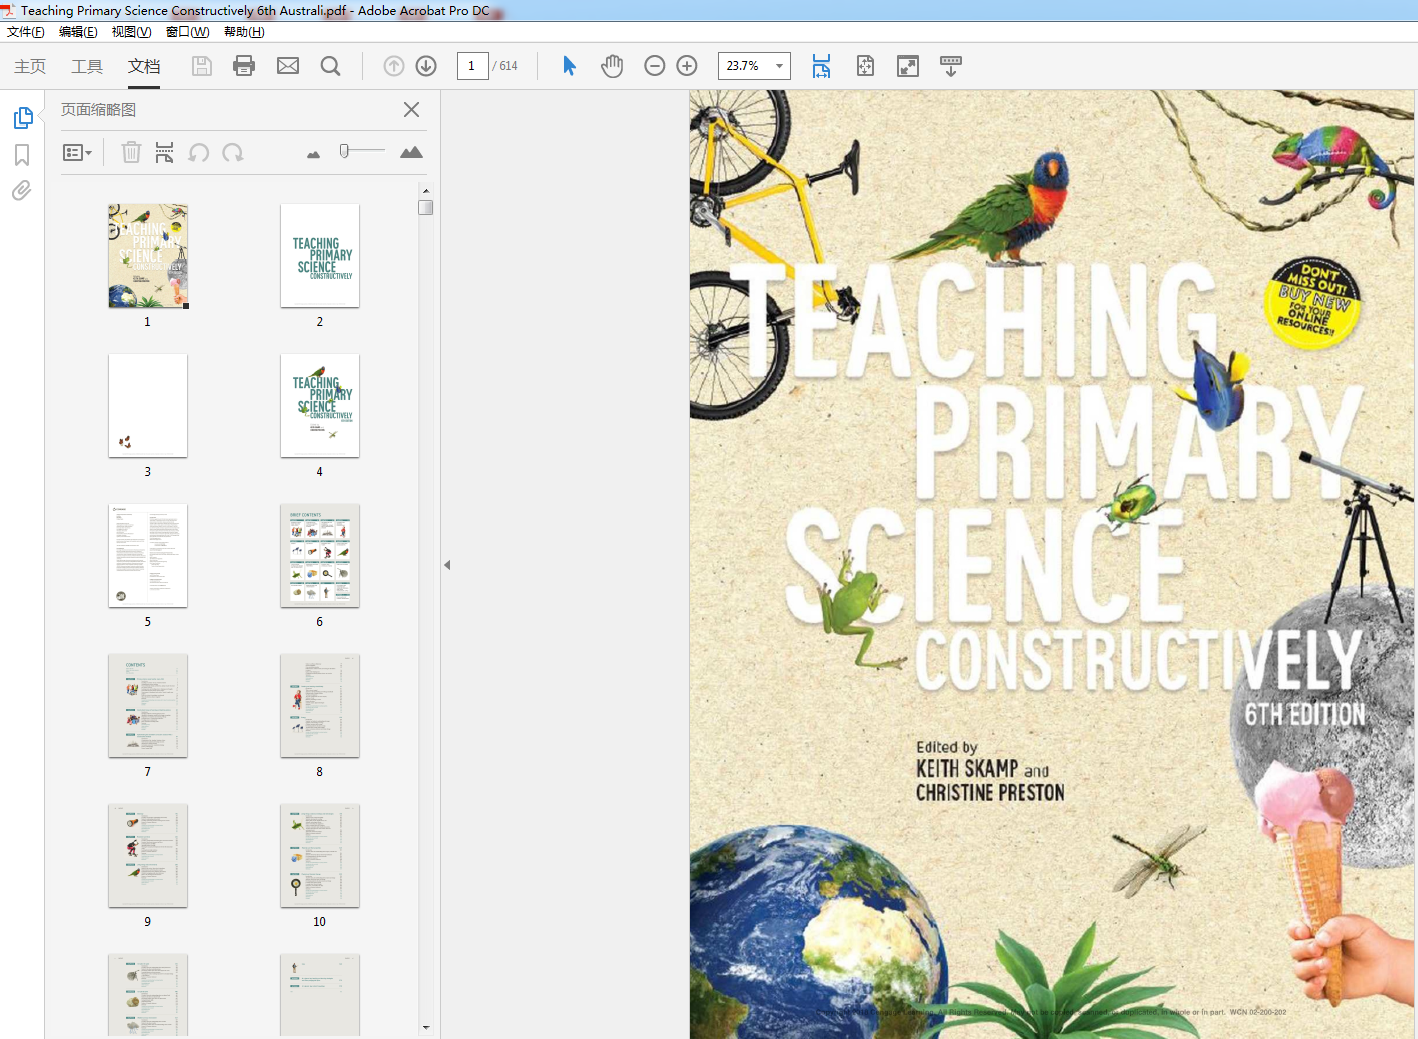Open page thumbnails sidebar icon
The width and height of the screenshot is (1418, 1039).
(x=23, y=118)
